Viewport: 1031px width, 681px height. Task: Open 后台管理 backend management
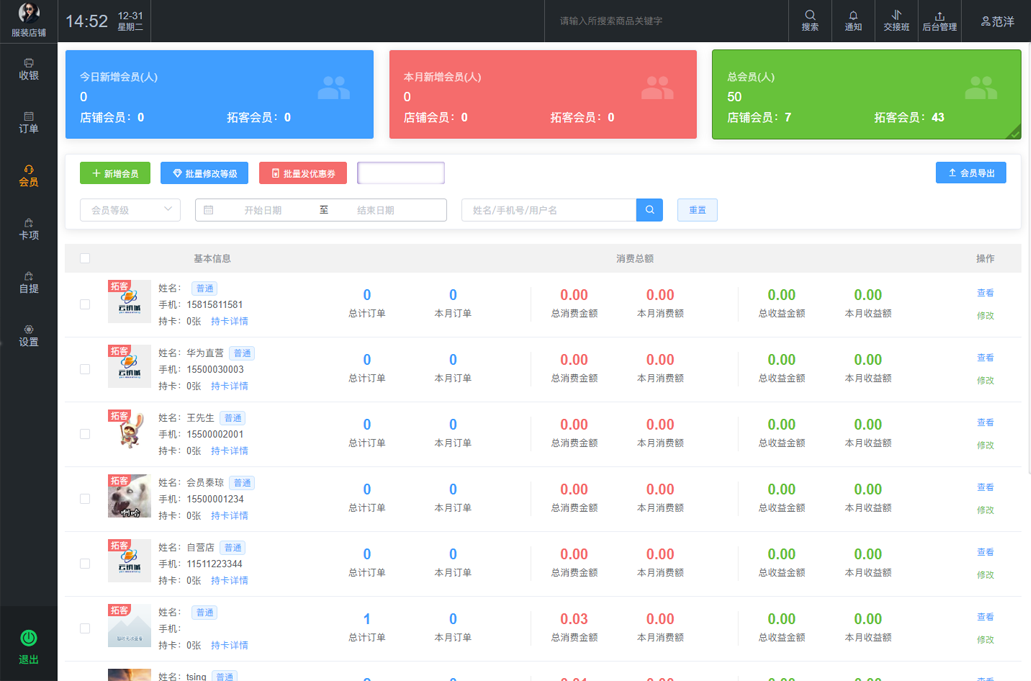tap(939, 20)
